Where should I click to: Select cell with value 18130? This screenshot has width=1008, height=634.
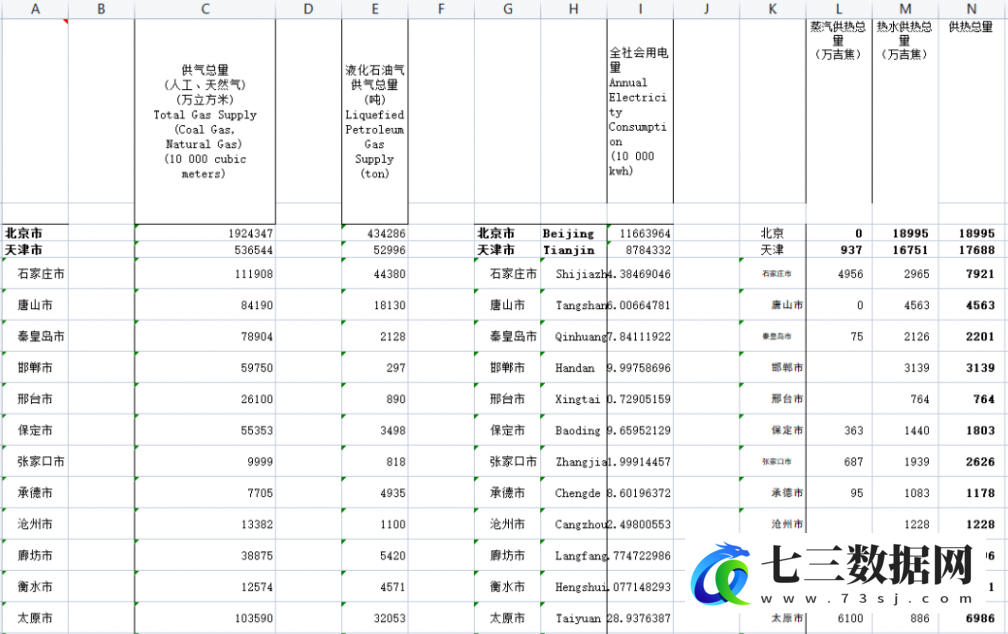coord(375,305)
